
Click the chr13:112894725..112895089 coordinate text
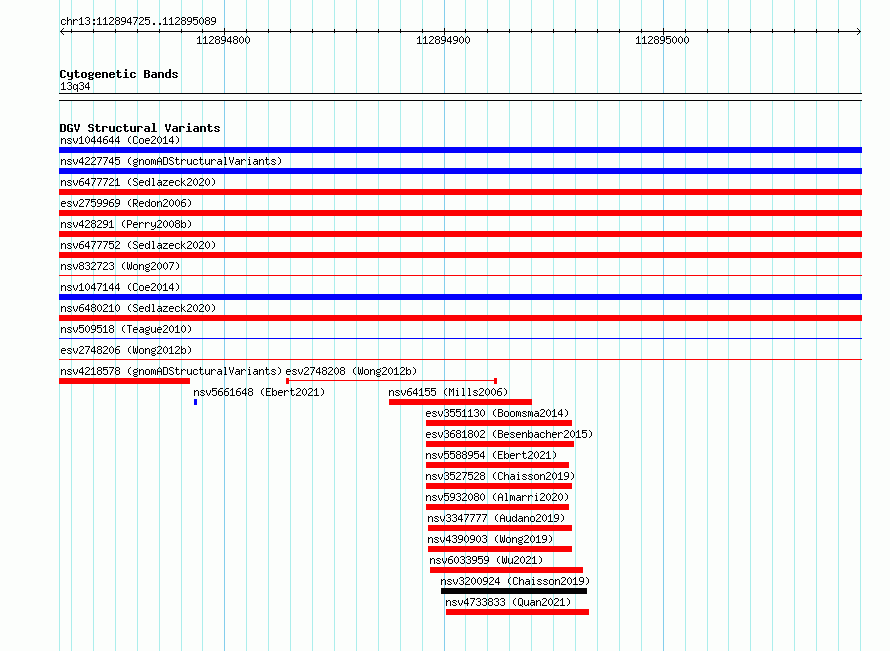[x=138, y=21]
